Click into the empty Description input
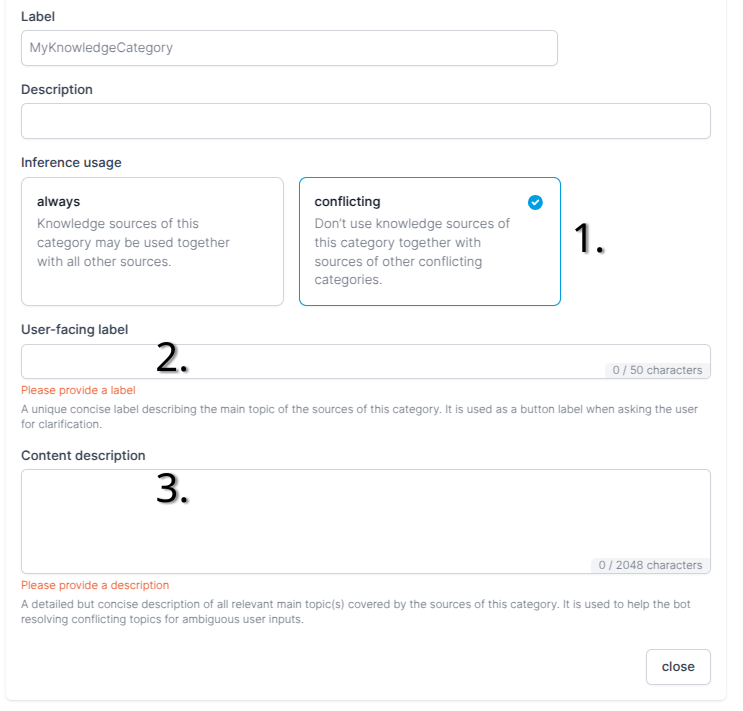This screenshot has width=743, height=711. (x=366, y=121)
